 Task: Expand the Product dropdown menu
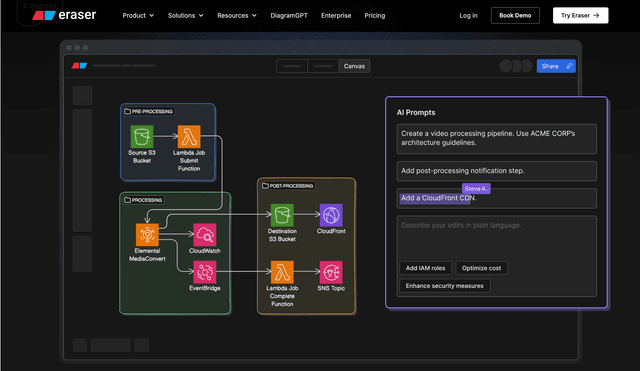138,16
